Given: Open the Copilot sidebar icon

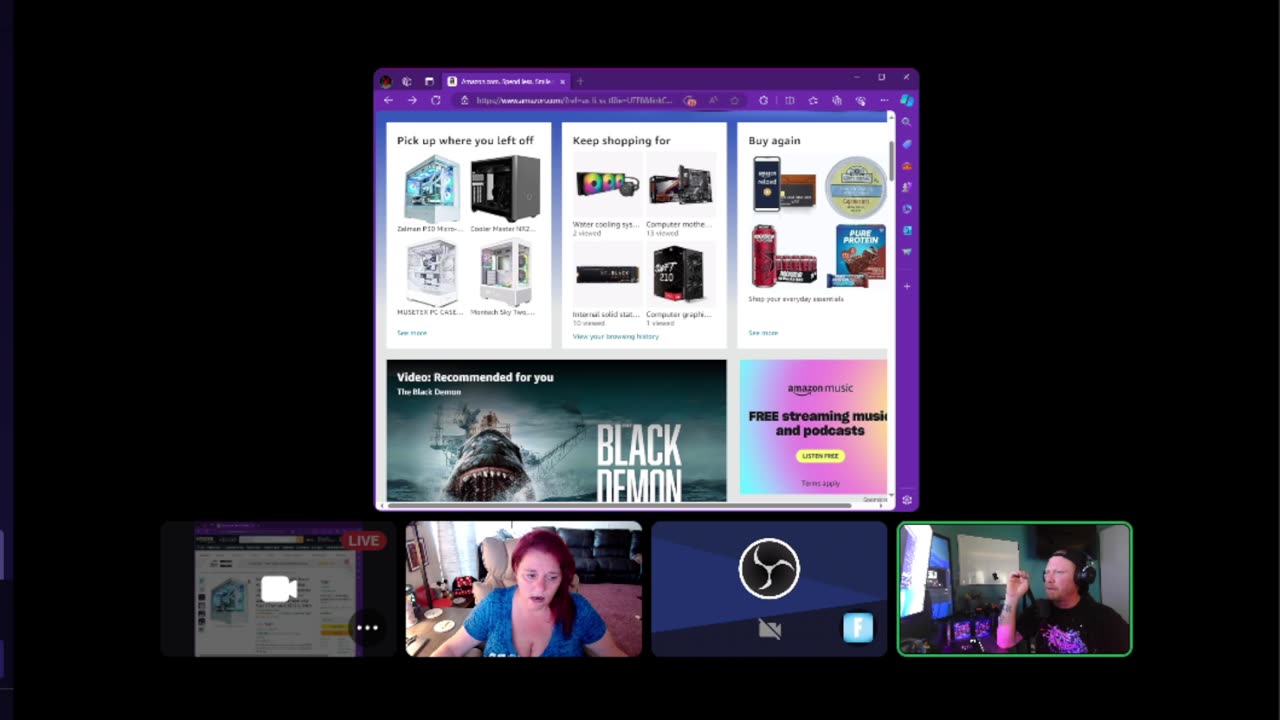Looking at the screenshot, I should pyautogui.click(x=907, y=100).
